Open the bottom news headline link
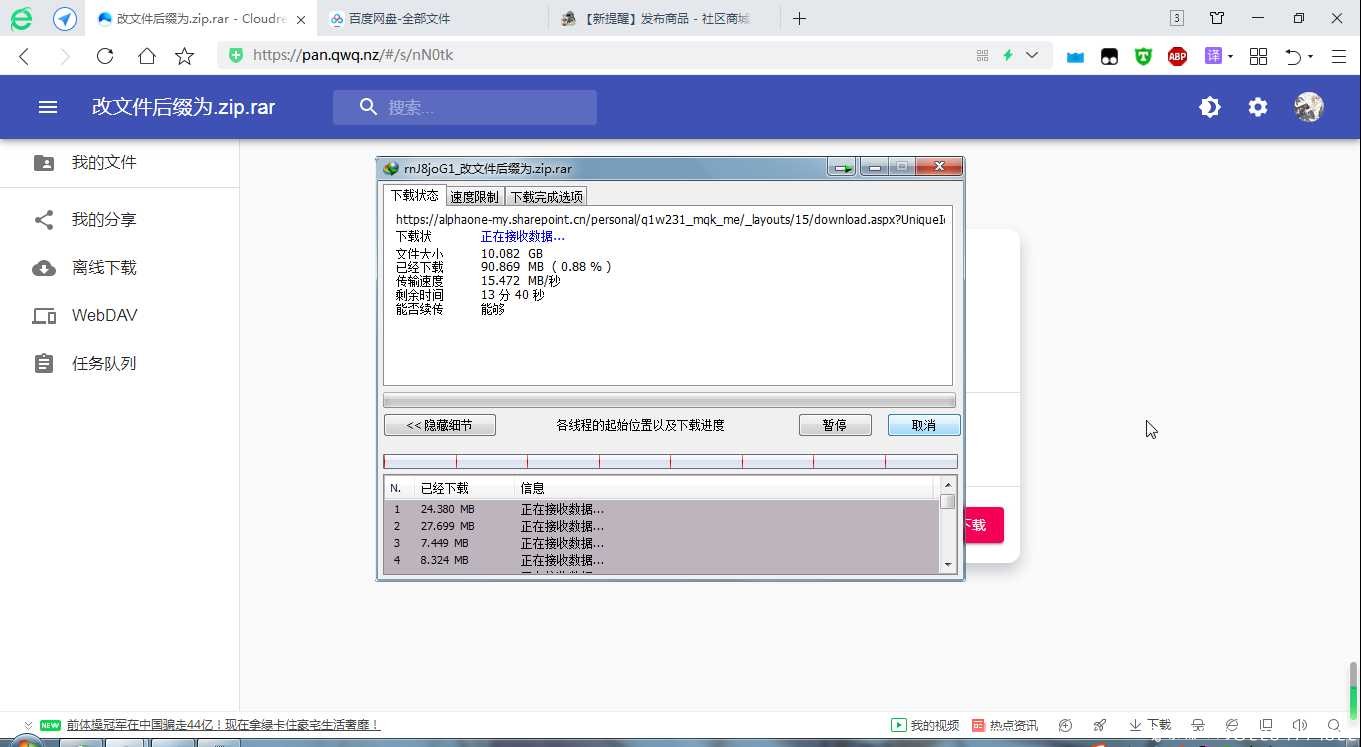The image size is (1361, 747). (x=224, y=725)
